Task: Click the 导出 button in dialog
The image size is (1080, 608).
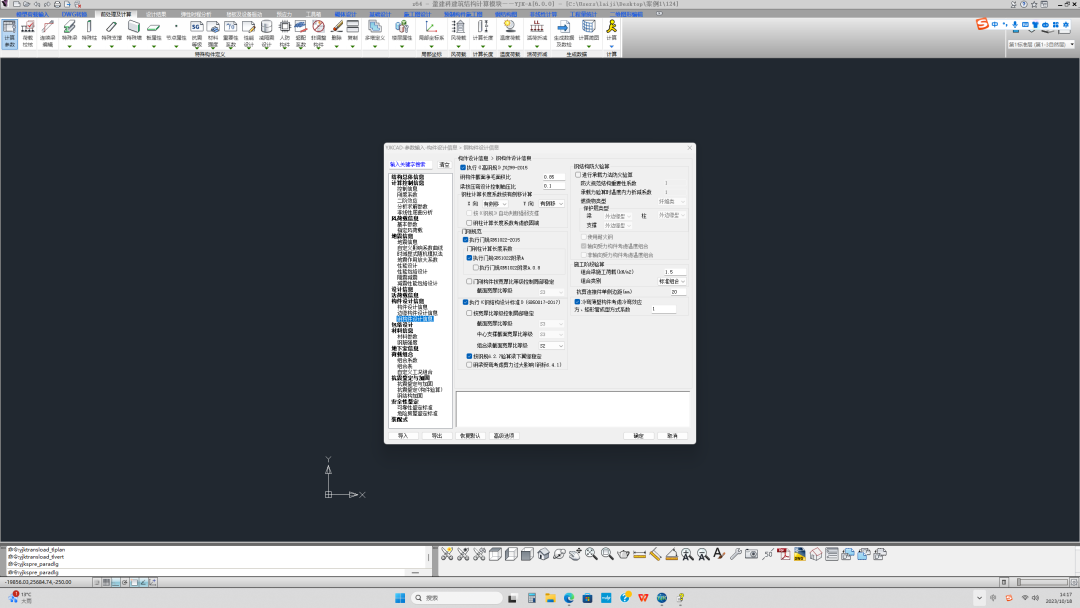Action: (437, 436)
